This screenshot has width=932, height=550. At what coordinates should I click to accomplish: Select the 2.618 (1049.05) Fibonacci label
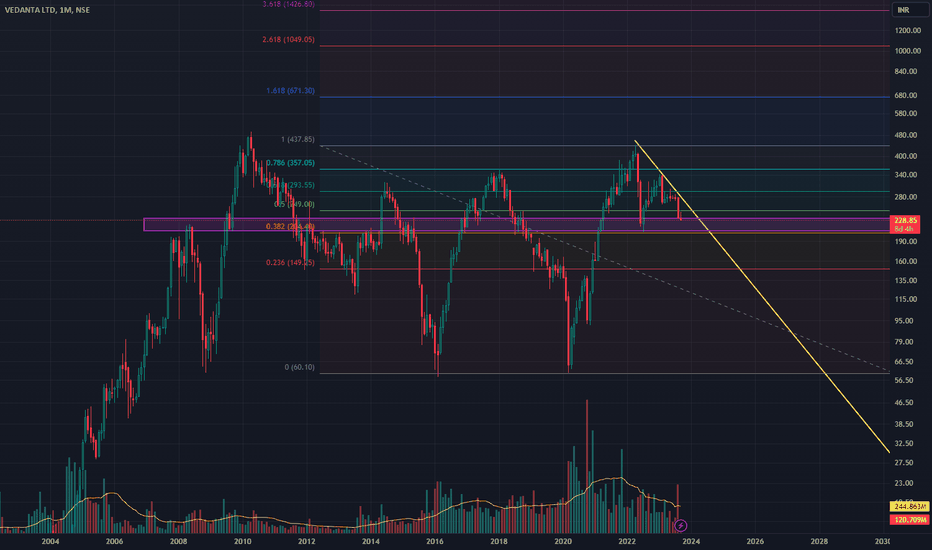(288, 40)
